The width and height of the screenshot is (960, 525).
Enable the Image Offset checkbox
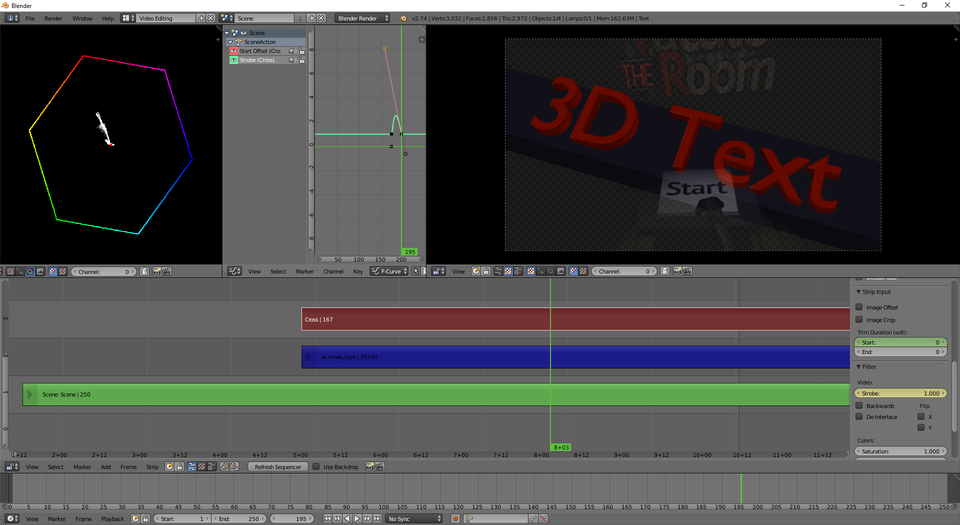tap(859, 307)
